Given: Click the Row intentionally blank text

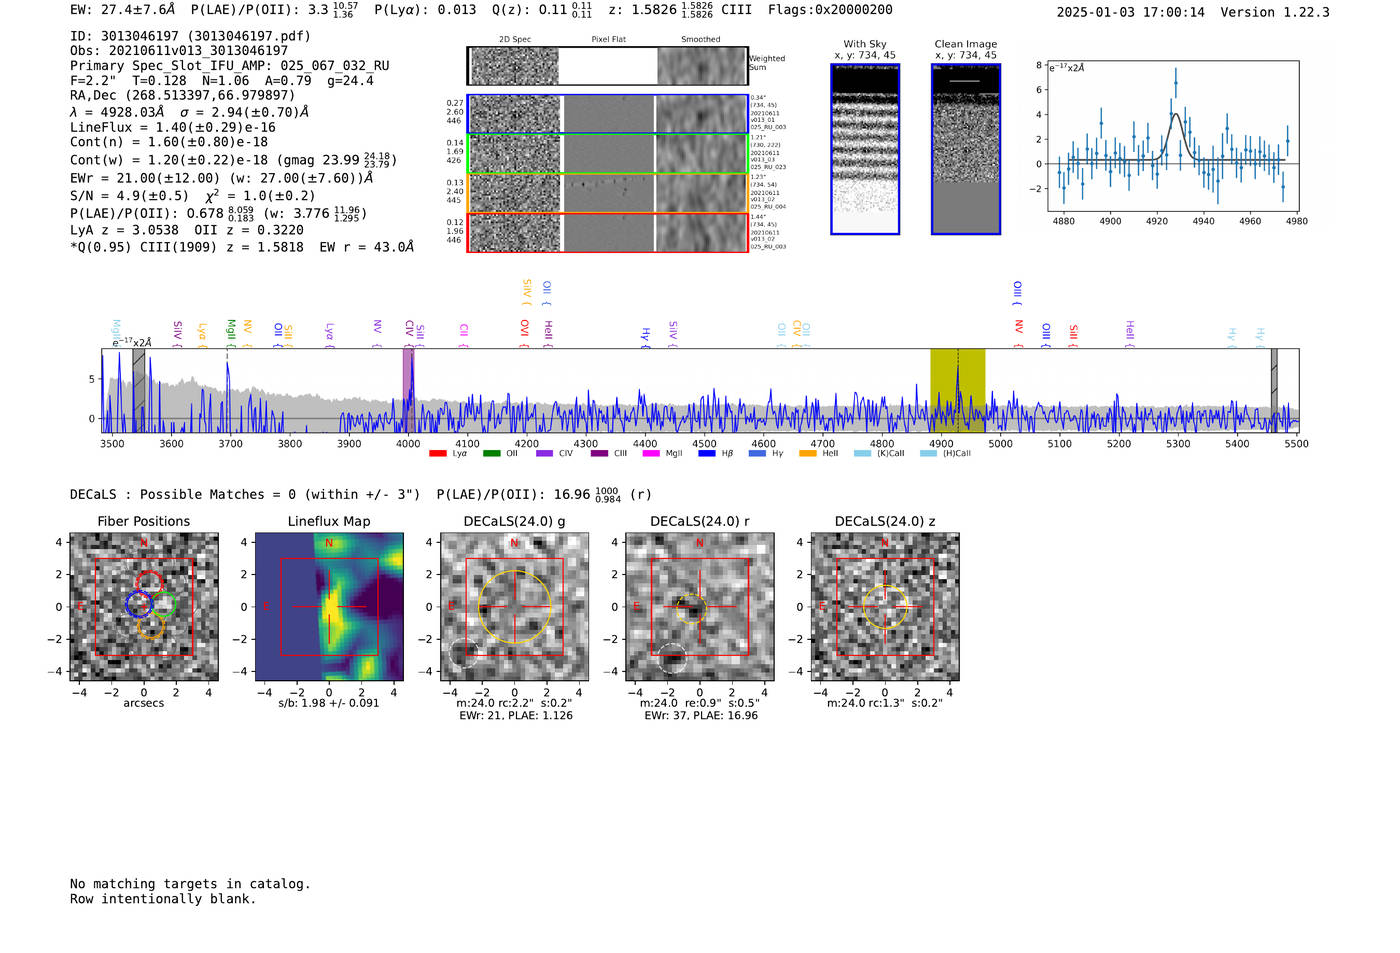Looking at the screenshot, I should click(x=163, y=899).
